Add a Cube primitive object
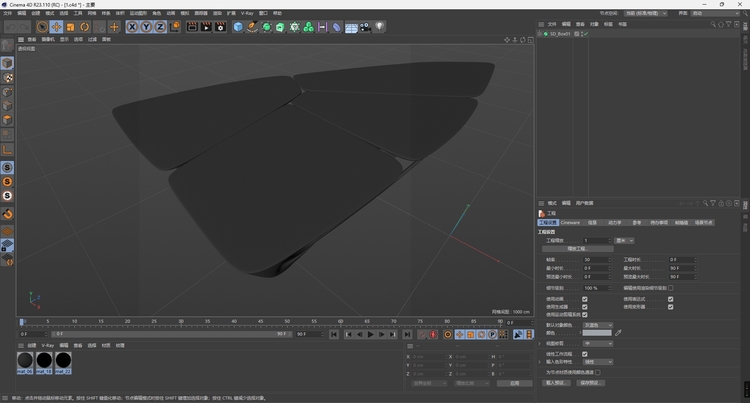Image resolution: width=750 pixels, height=403 pixels. (x=238, y=27)
